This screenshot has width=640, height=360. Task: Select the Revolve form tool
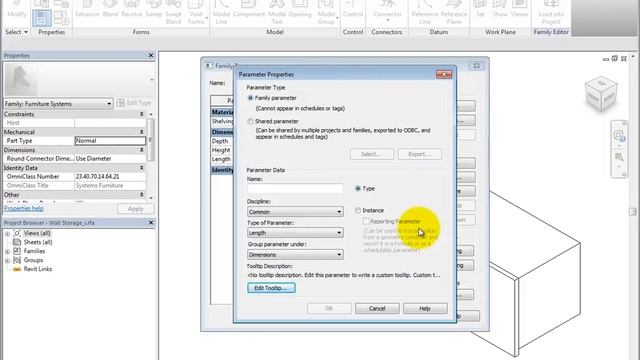click(x=131, y=10)
